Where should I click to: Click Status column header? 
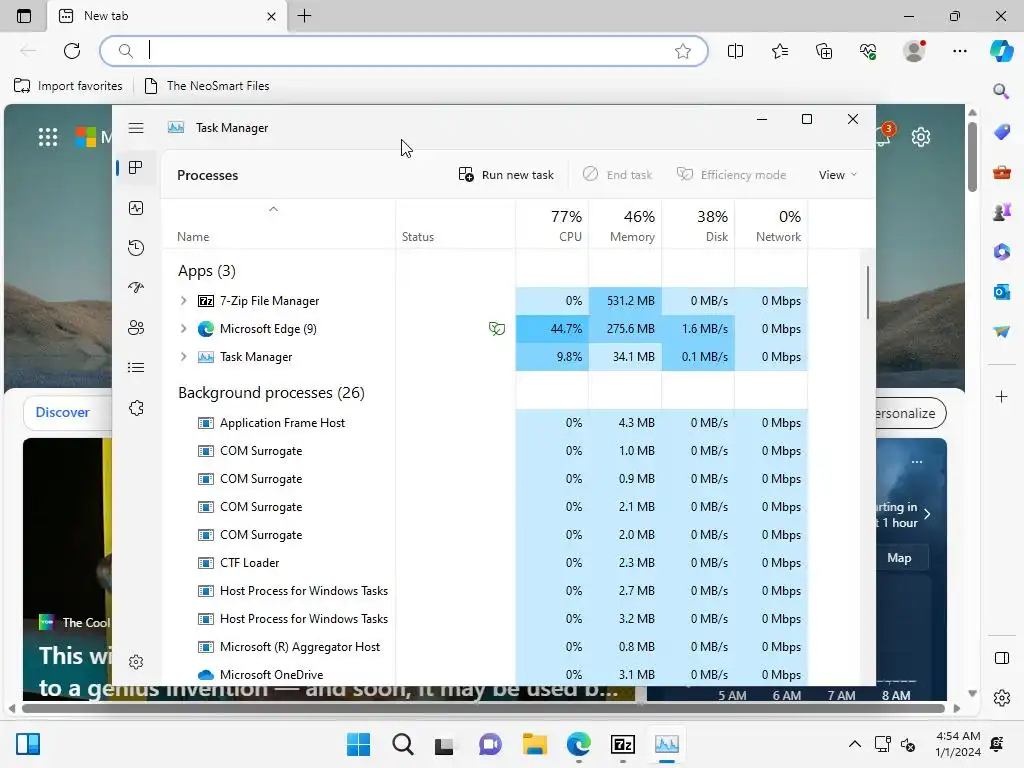pyautogui.click(x=455, y=225)
